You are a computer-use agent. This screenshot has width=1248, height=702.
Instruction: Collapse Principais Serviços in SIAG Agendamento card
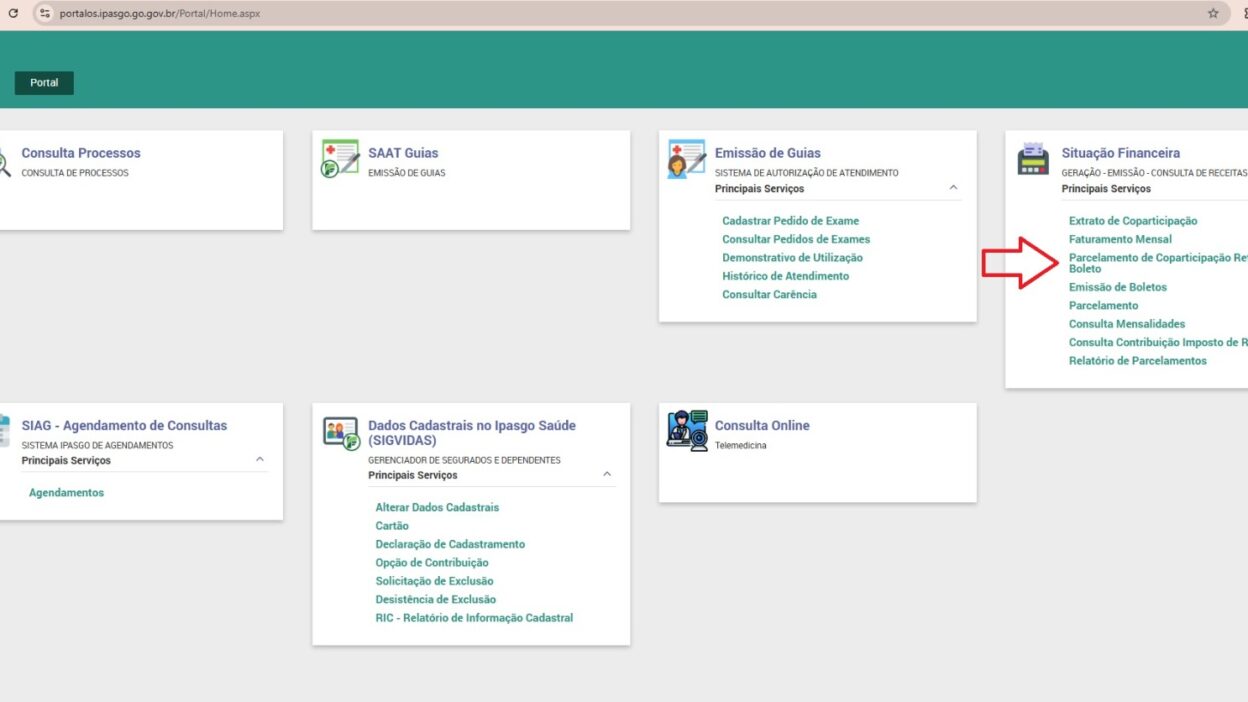click(260, 460)
